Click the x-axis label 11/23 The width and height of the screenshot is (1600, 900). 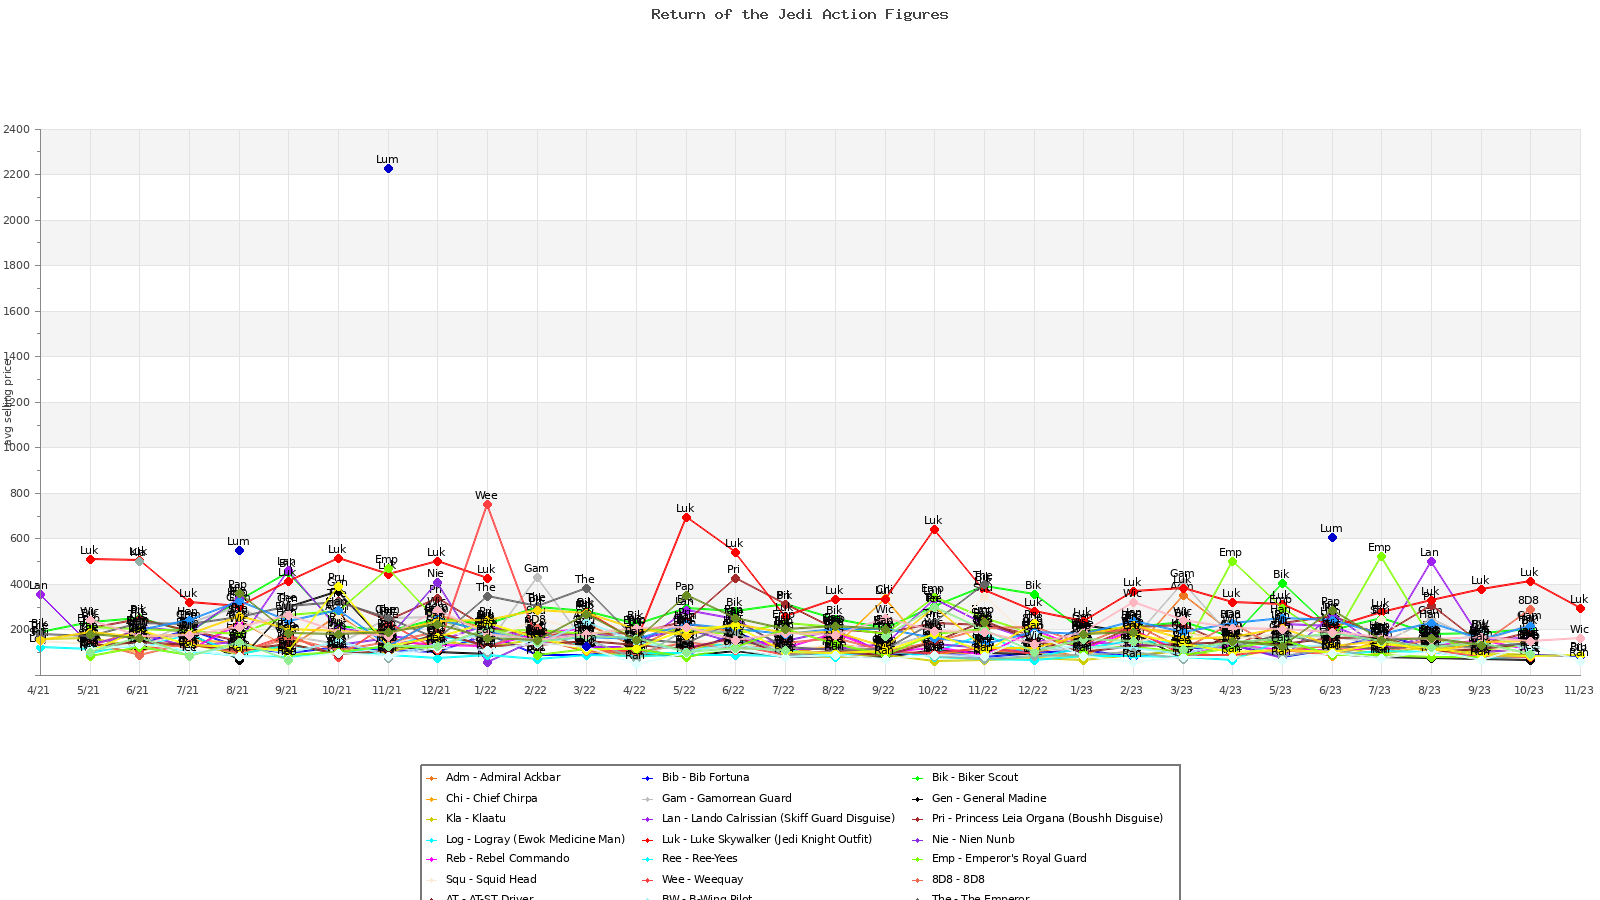click(1579, 690)
